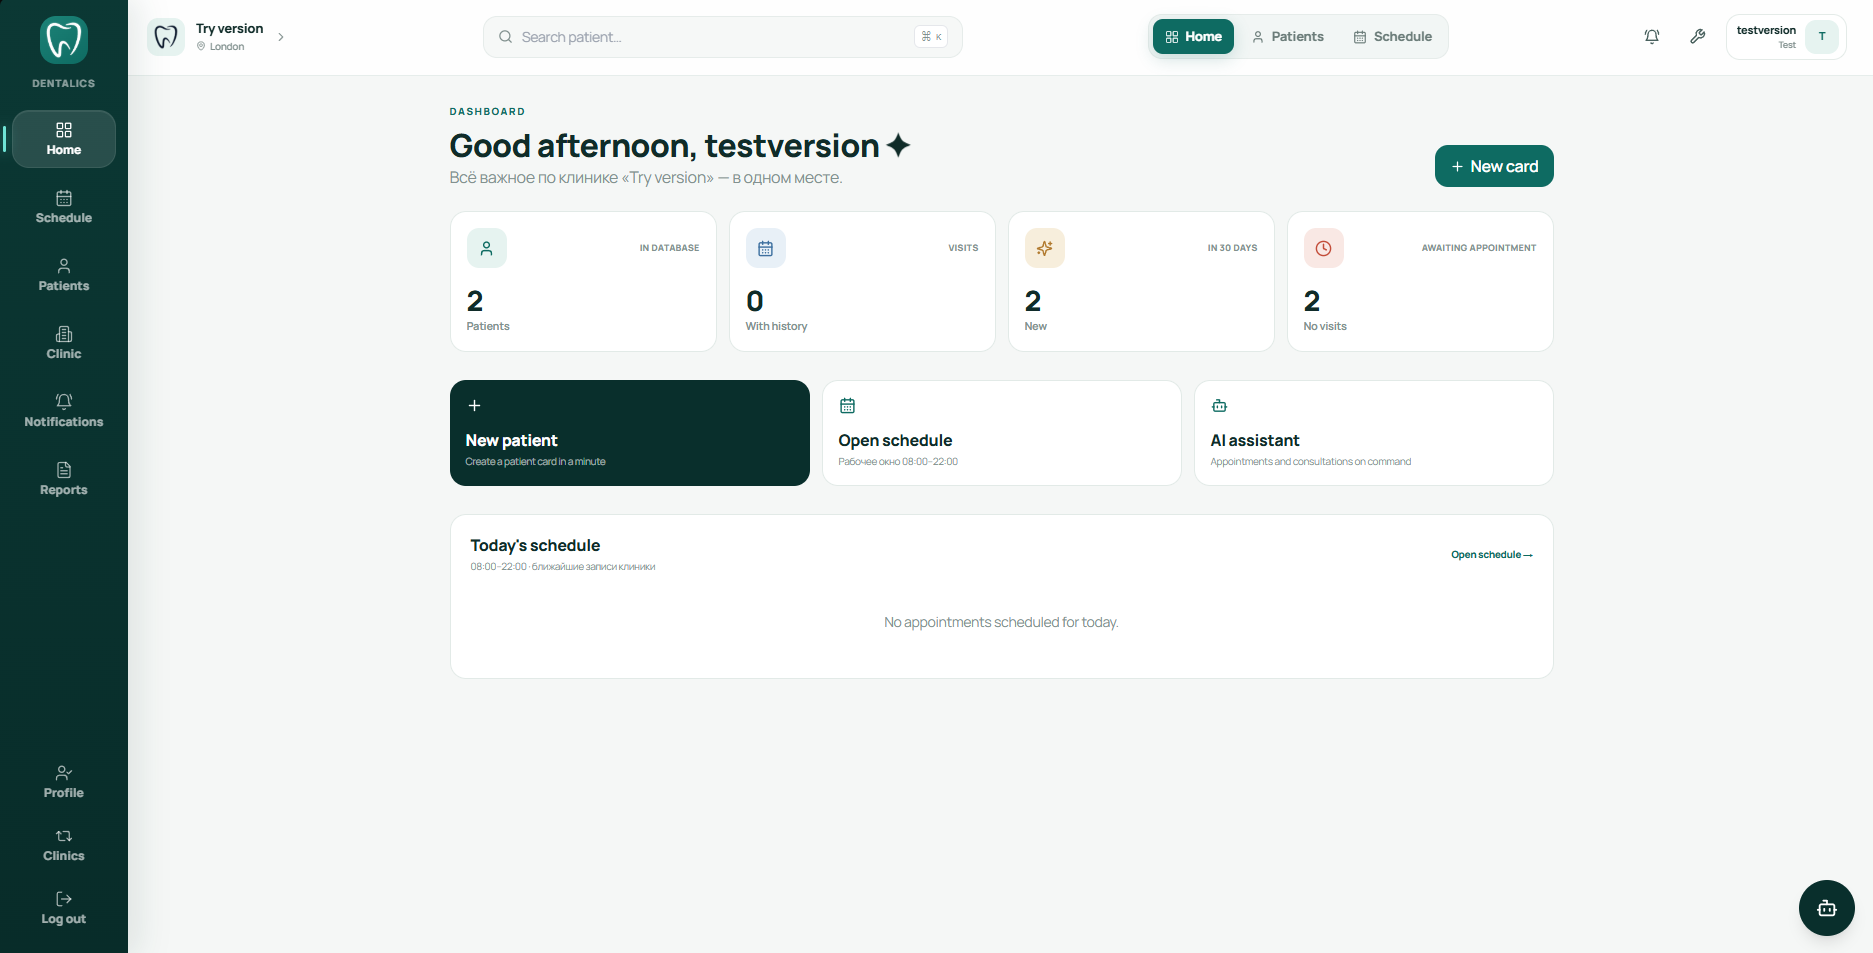Open the testversion user account menu

click(1786, 37)
